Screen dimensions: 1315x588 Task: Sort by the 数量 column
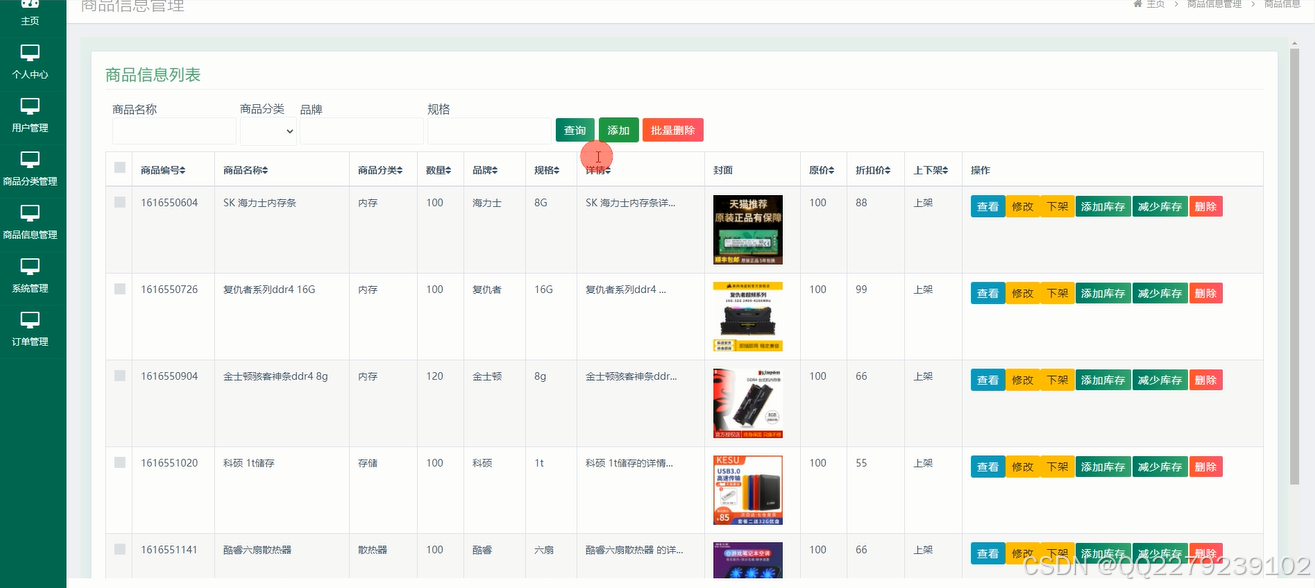point(439,171)
